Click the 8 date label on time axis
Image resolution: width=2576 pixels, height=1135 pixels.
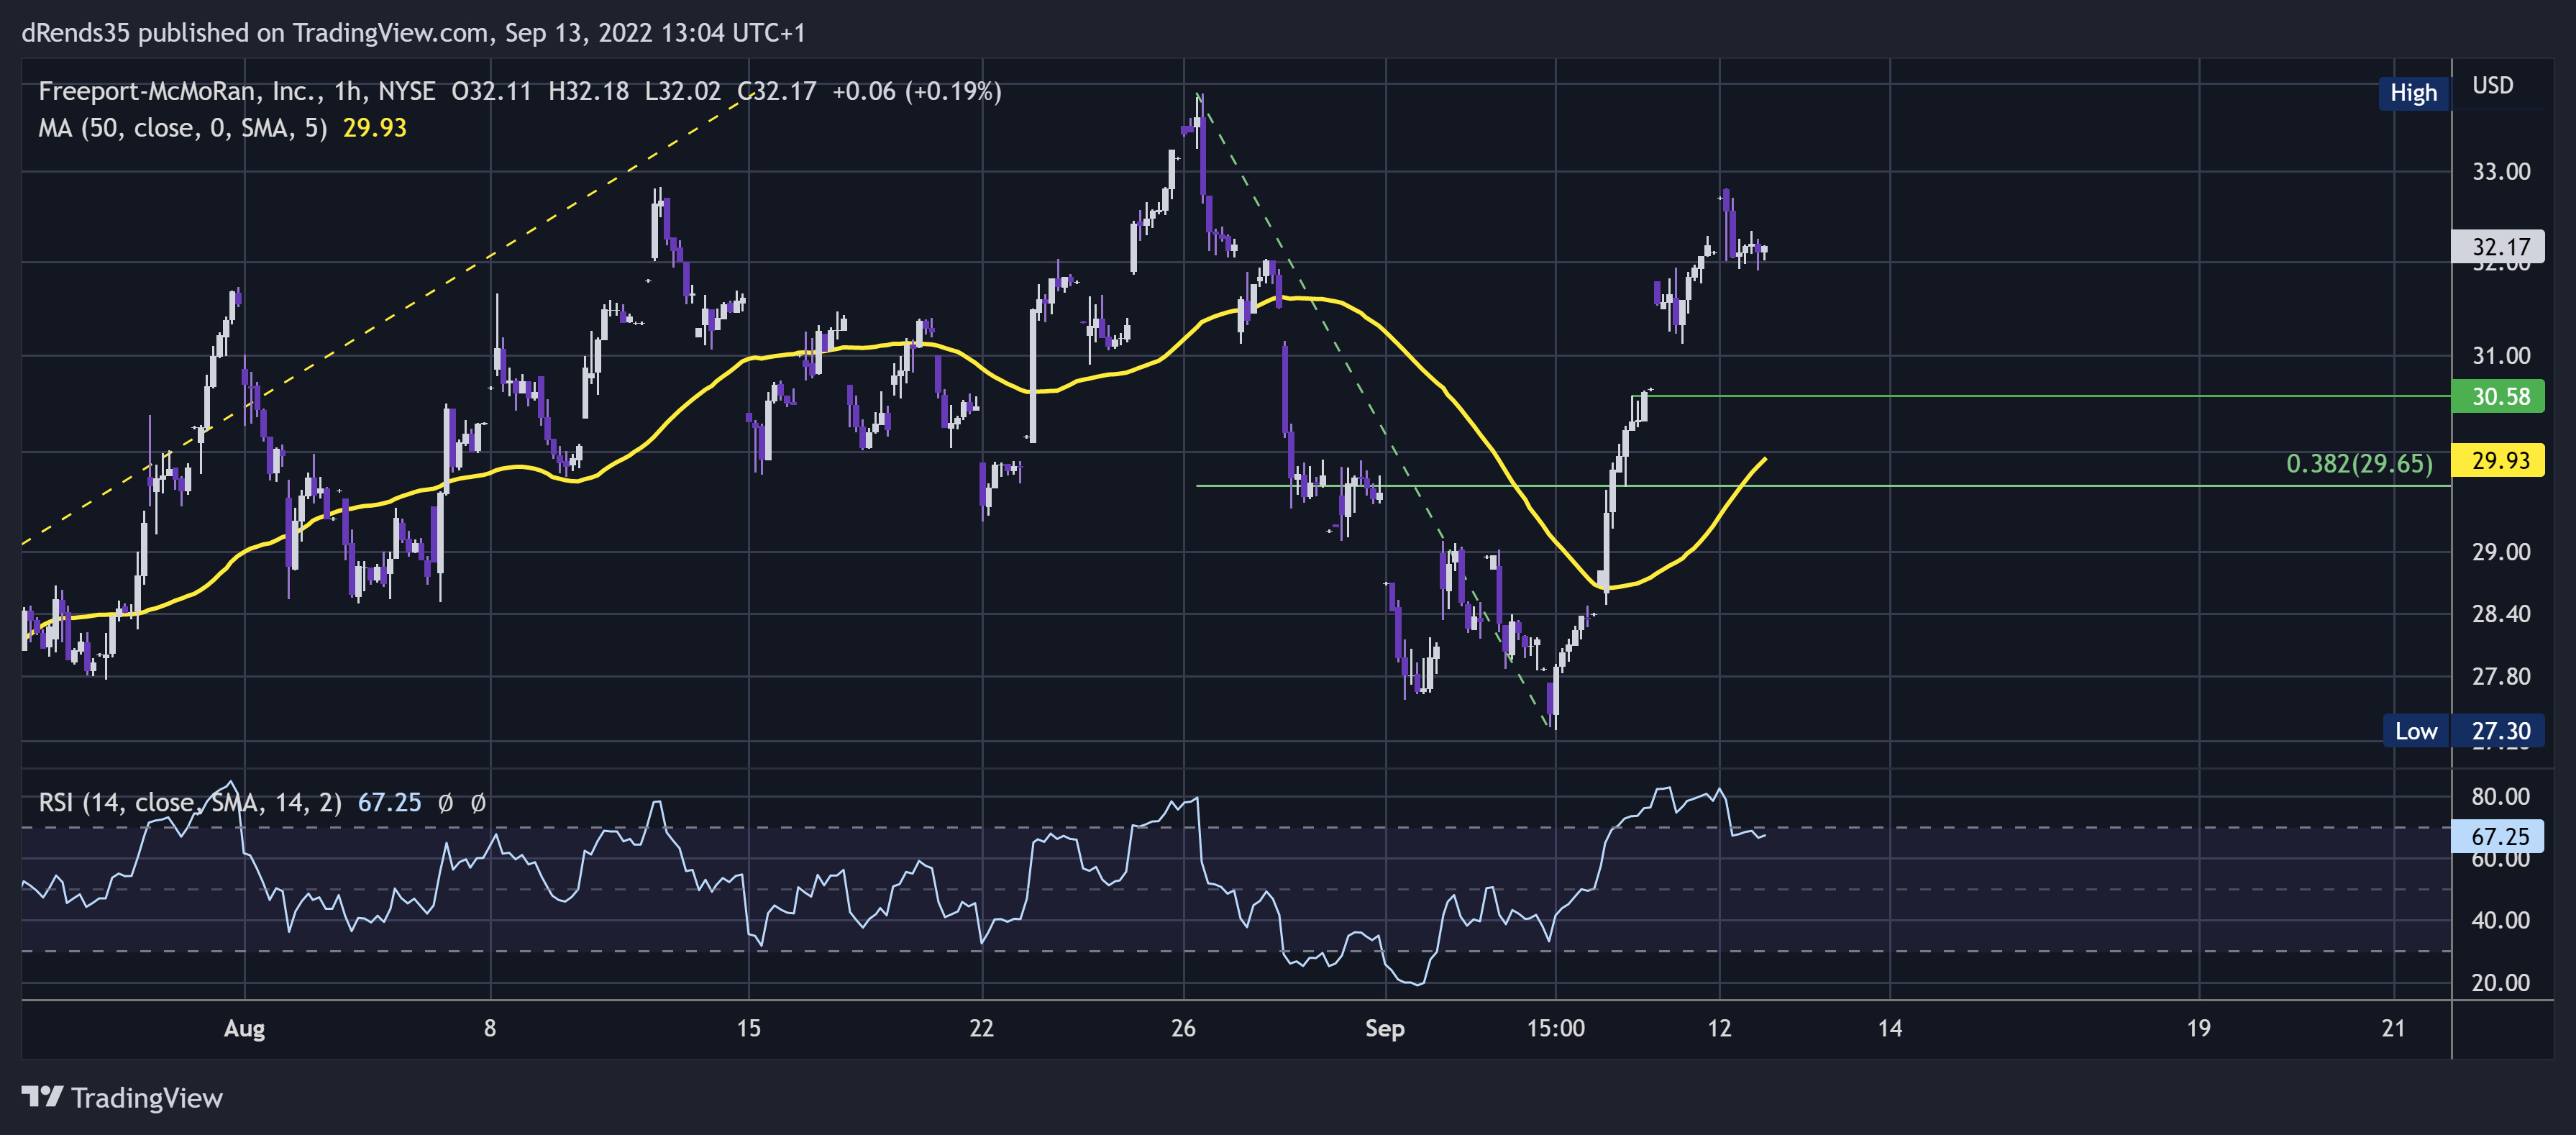pos(490,1029)
